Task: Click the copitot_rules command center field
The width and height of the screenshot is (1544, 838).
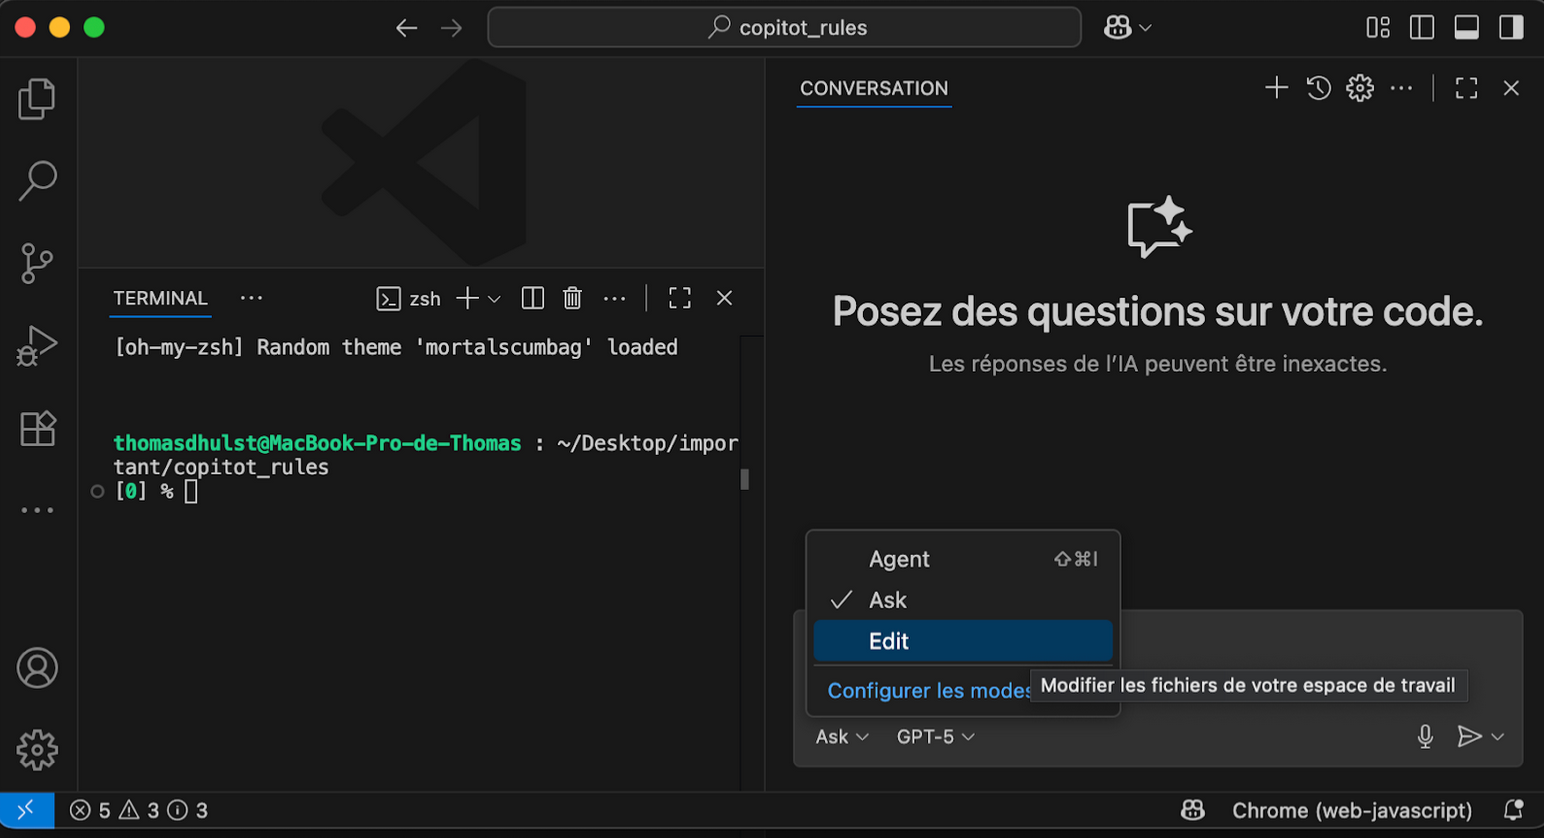Action: [784, 27]
